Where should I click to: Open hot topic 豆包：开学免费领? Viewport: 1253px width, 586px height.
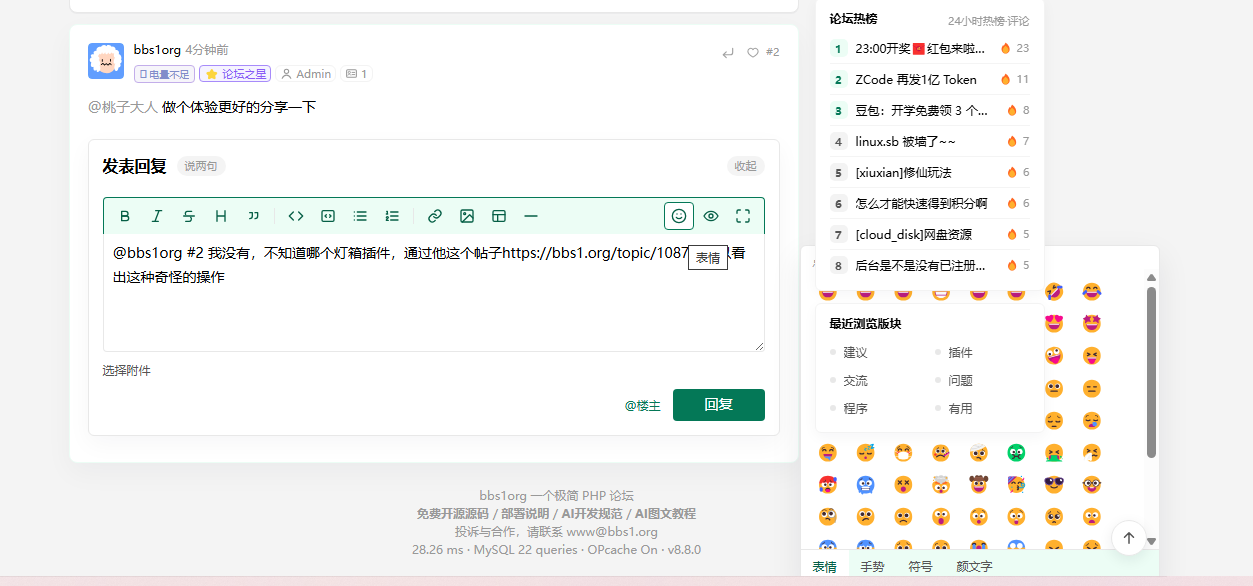tap(922, 110)
